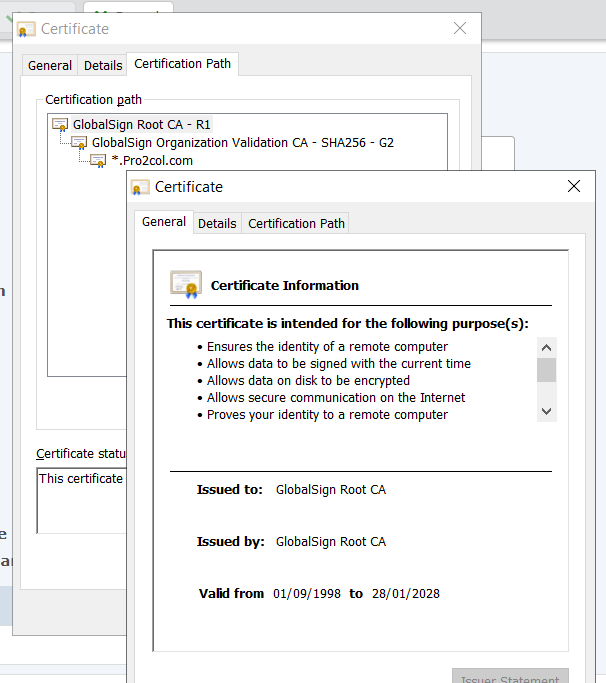Select the General tab in the front Certificate window
Screen dimensions: 606x683
point(164,222)
